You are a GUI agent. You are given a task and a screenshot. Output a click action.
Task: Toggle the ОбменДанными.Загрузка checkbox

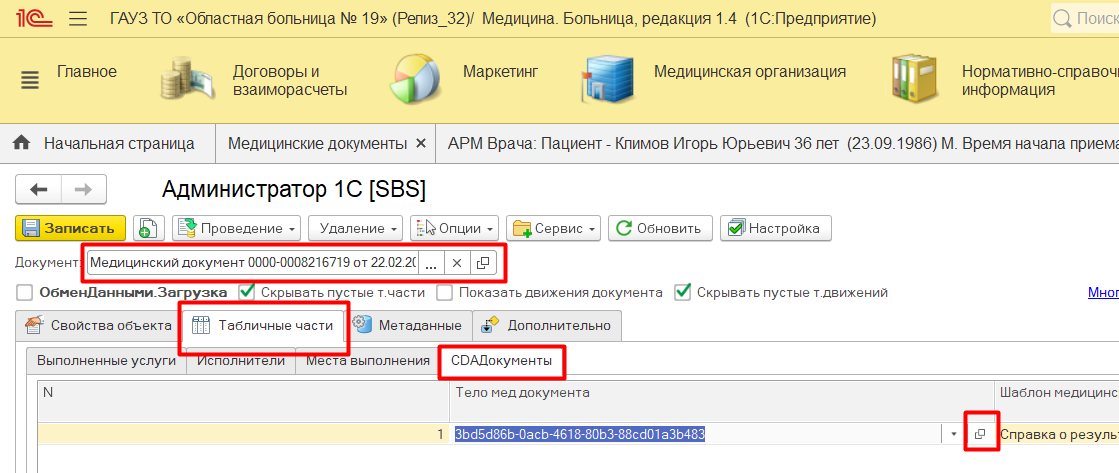24,293
